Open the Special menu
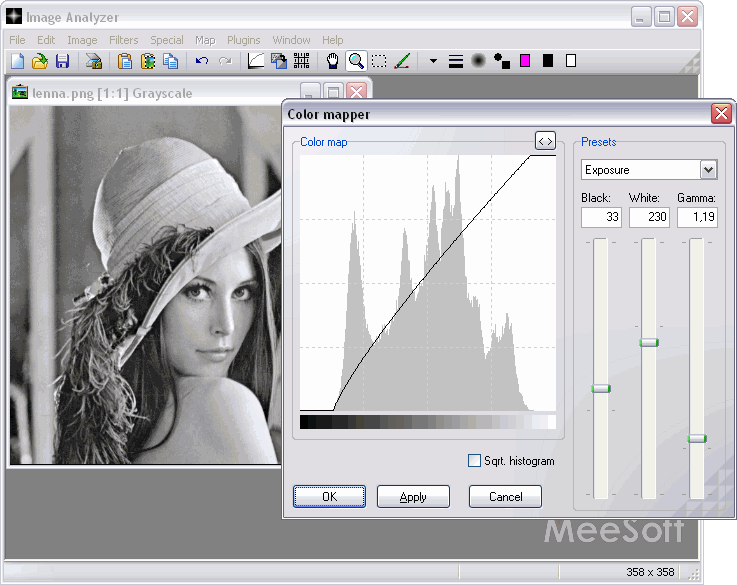Viewport: 737px width, 585px height. [167, 40]
